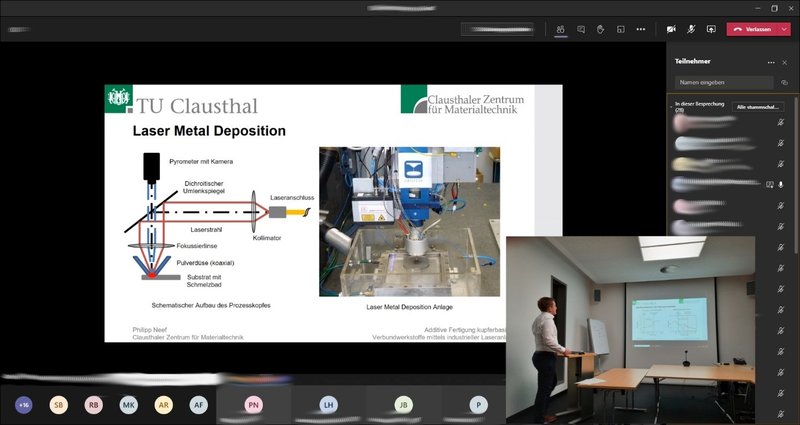Select the AF participant avatar
Screen dimensions: 800x425
point(198,405)
